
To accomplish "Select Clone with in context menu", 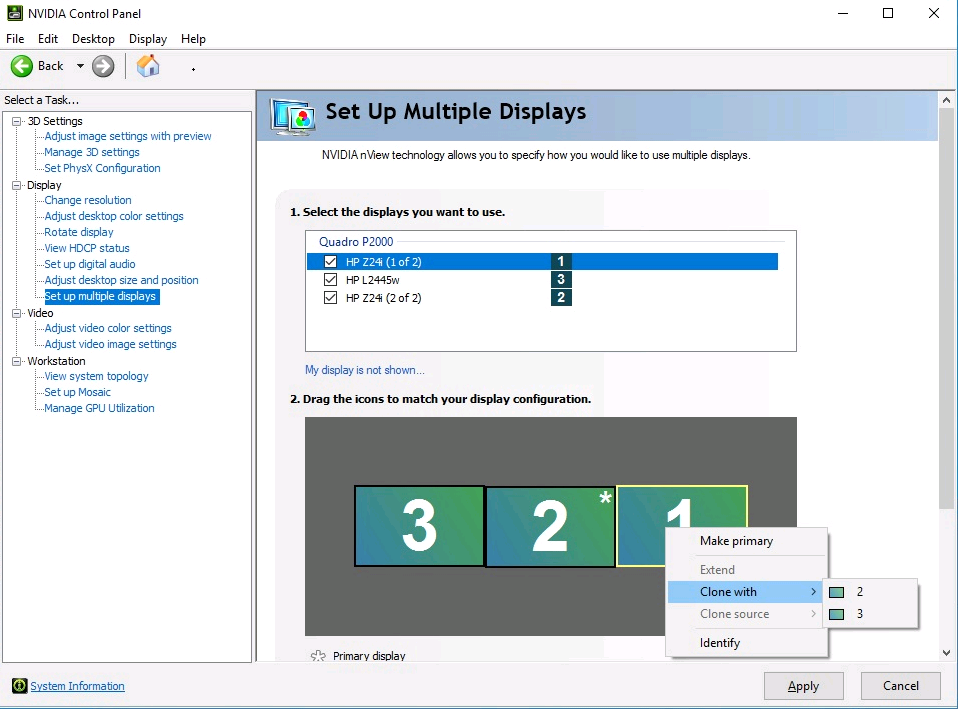I will point(747,592).
